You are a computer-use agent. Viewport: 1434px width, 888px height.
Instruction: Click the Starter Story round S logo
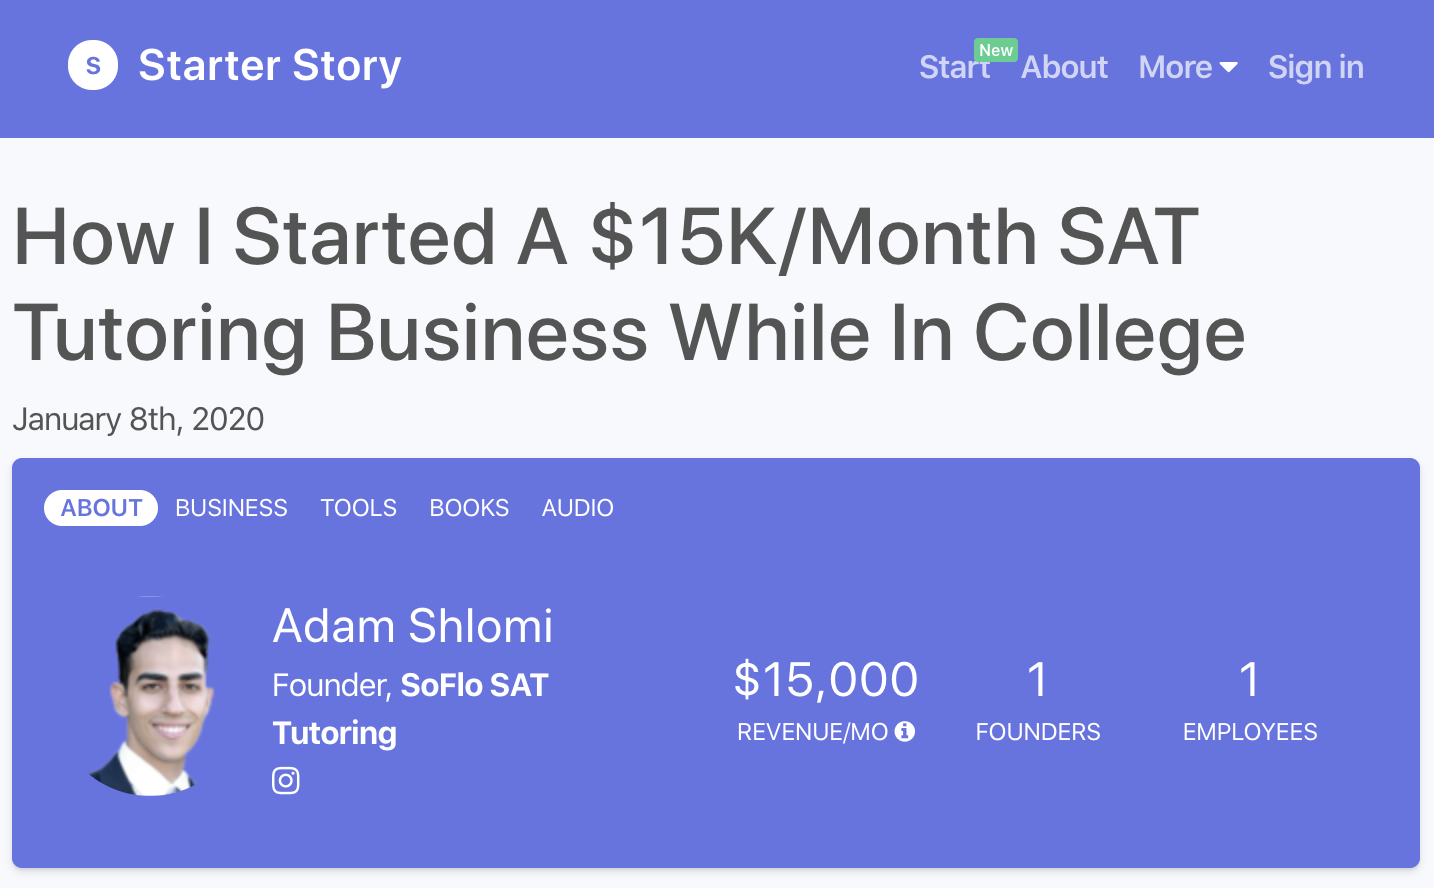pos(93,65)
